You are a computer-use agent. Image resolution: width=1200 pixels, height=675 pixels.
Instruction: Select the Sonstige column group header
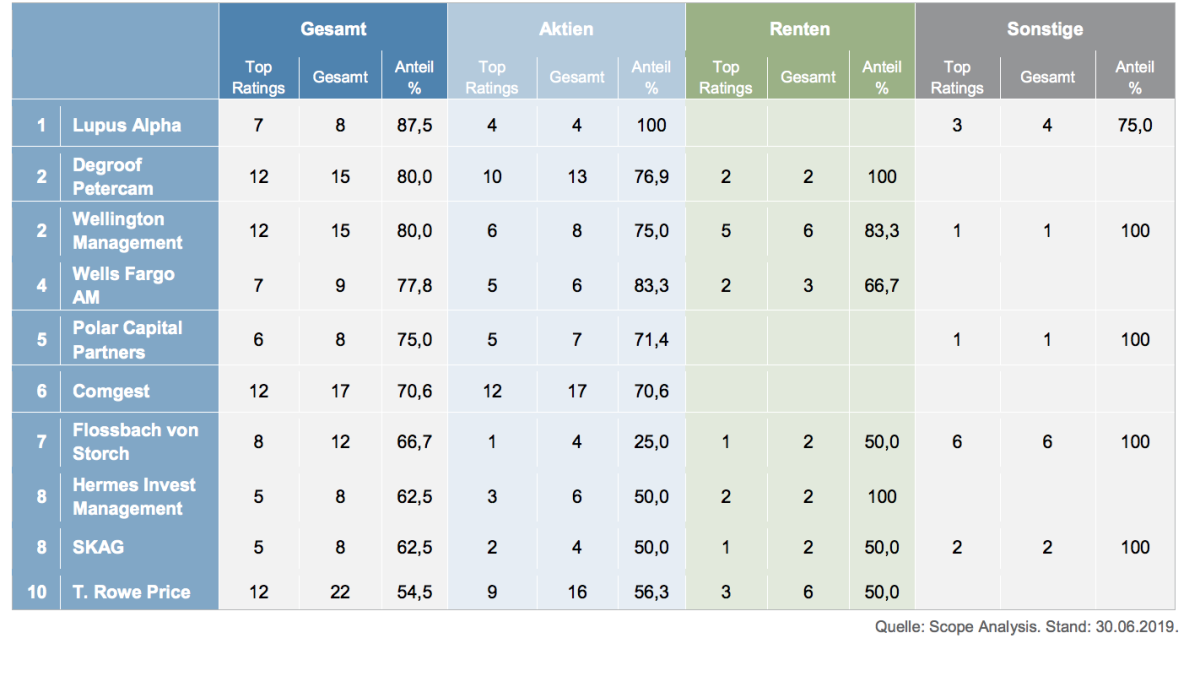pyautogui.click(x=1045, y=29)
